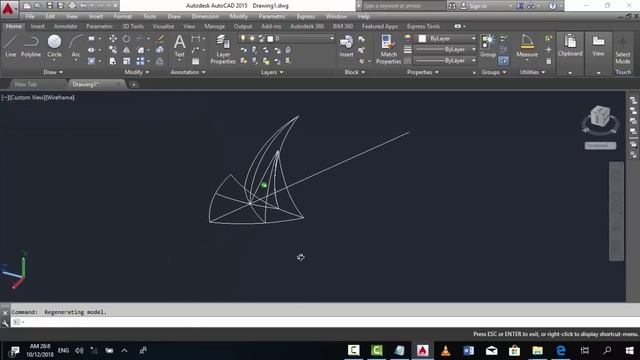
Task: Click the [Wireframe] visual style control
Action: tap(60, 98)
